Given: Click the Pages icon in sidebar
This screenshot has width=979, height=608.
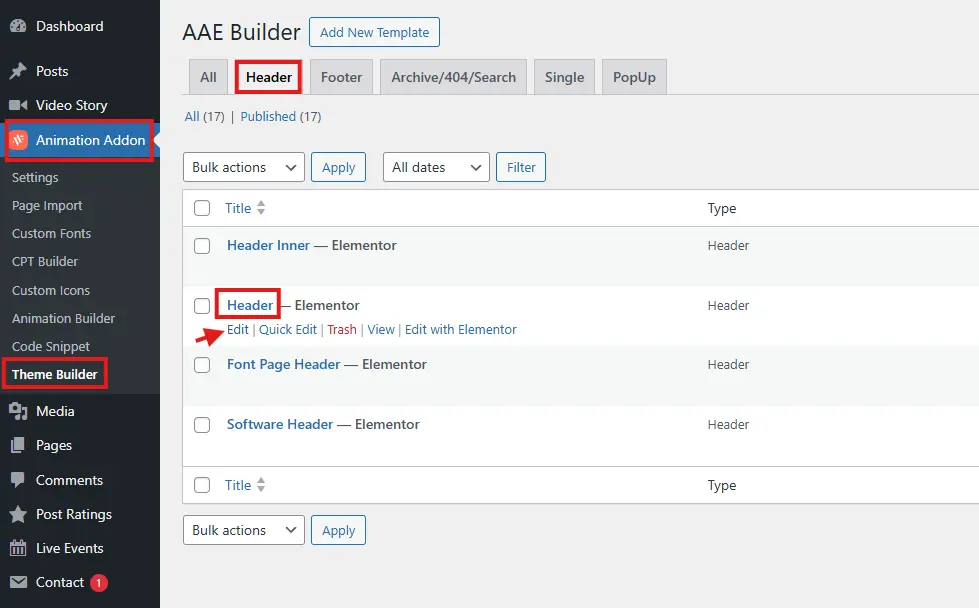Looking at the screenshot, I should [x=18, y=445].
